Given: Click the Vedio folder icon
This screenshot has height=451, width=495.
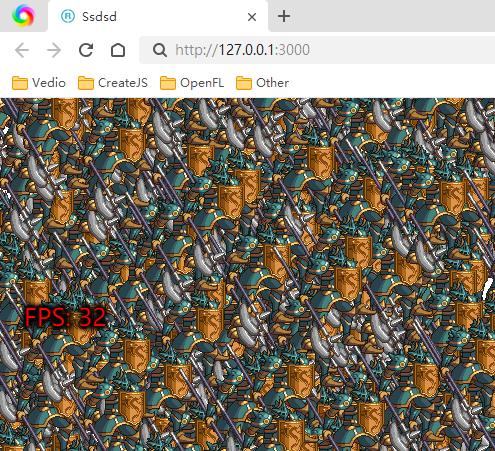Looking at the screenshot, I should pyautogui.click(x=20, y=83).
